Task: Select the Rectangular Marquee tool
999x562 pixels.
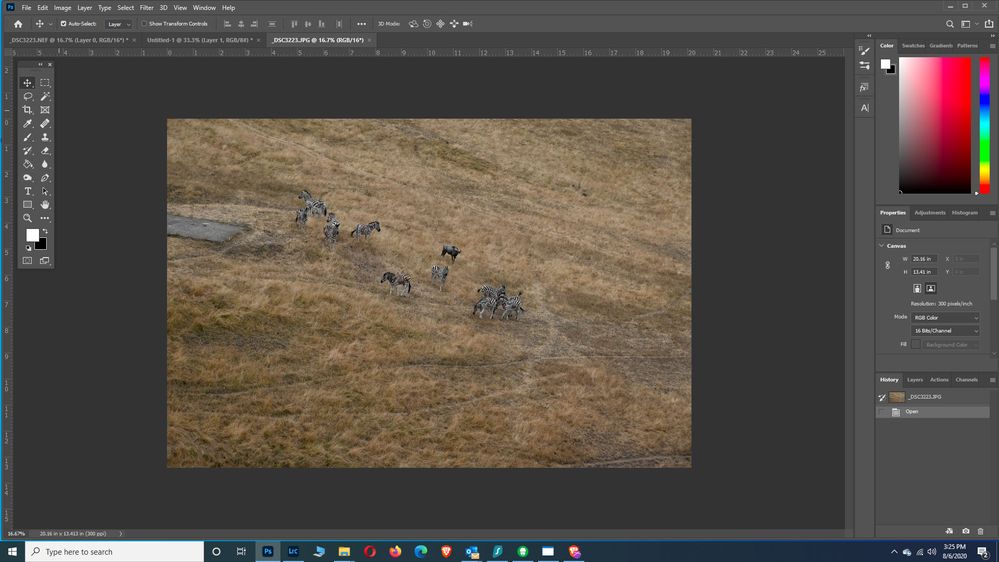Action: 45,83
